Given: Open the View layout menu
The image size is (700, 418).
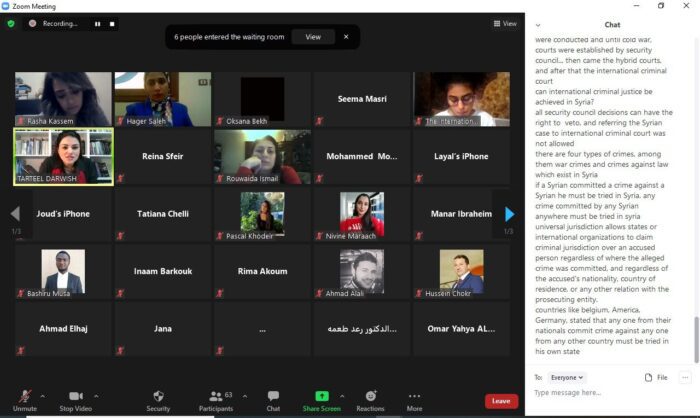Looking at the screenshot, I should pyautogui.click(x=505, y=23).
